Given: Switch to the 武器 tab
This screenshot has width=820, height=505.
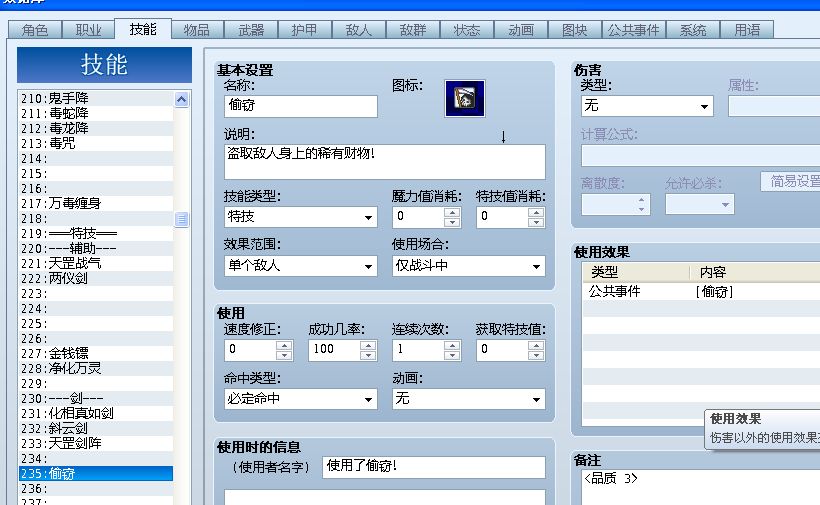Looking at the screenshot, I should (x=251, y=30).
